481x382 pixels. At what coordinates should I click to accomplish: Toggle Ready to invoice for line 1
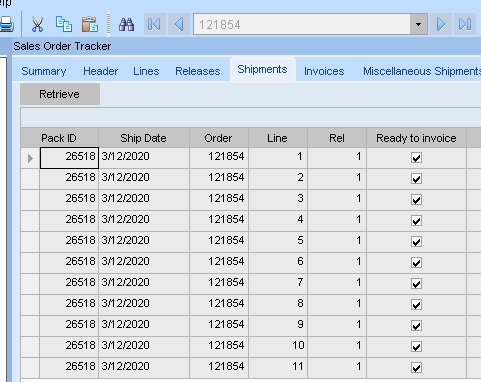tap(416, 158)
